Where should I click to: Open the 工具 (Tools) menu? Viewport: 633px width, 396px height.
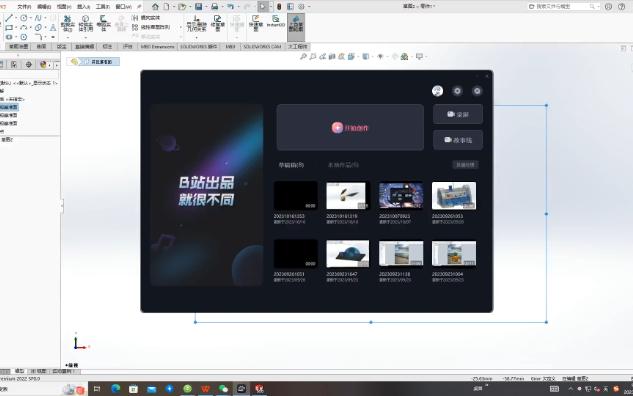tap(103, 6)
